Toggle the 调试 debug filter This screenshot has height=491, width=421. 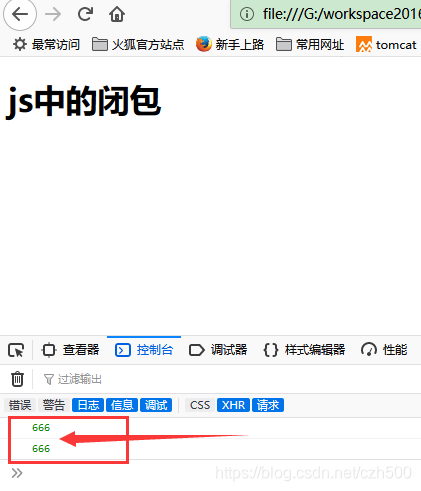coord(156,405)
